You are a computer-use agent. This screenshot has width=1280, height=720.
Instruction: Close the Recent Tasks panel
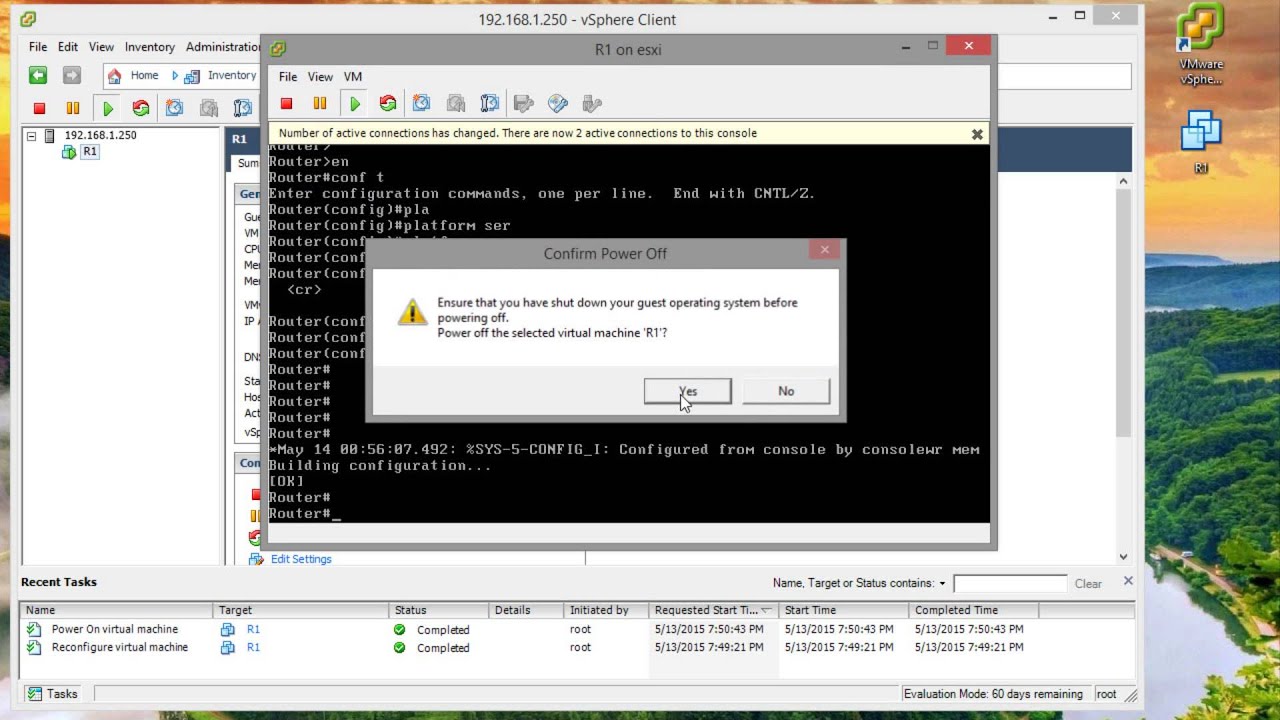click(1128, 581)
